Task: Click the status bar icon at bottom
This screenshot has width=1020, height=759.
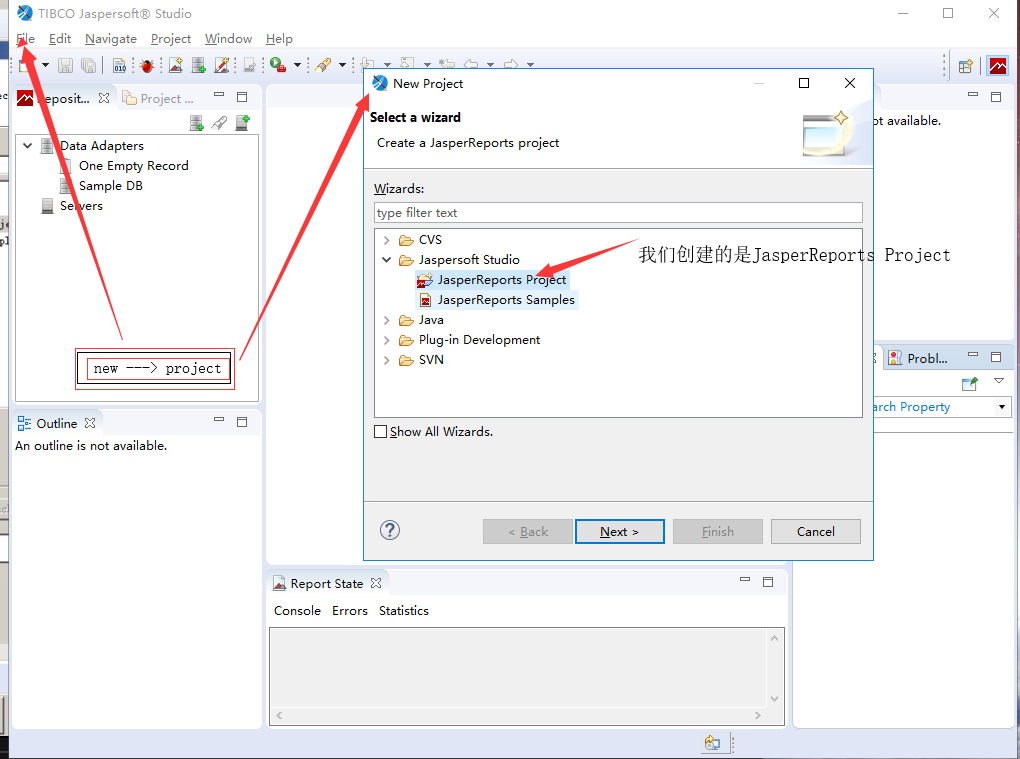Action: click(712, 743)
